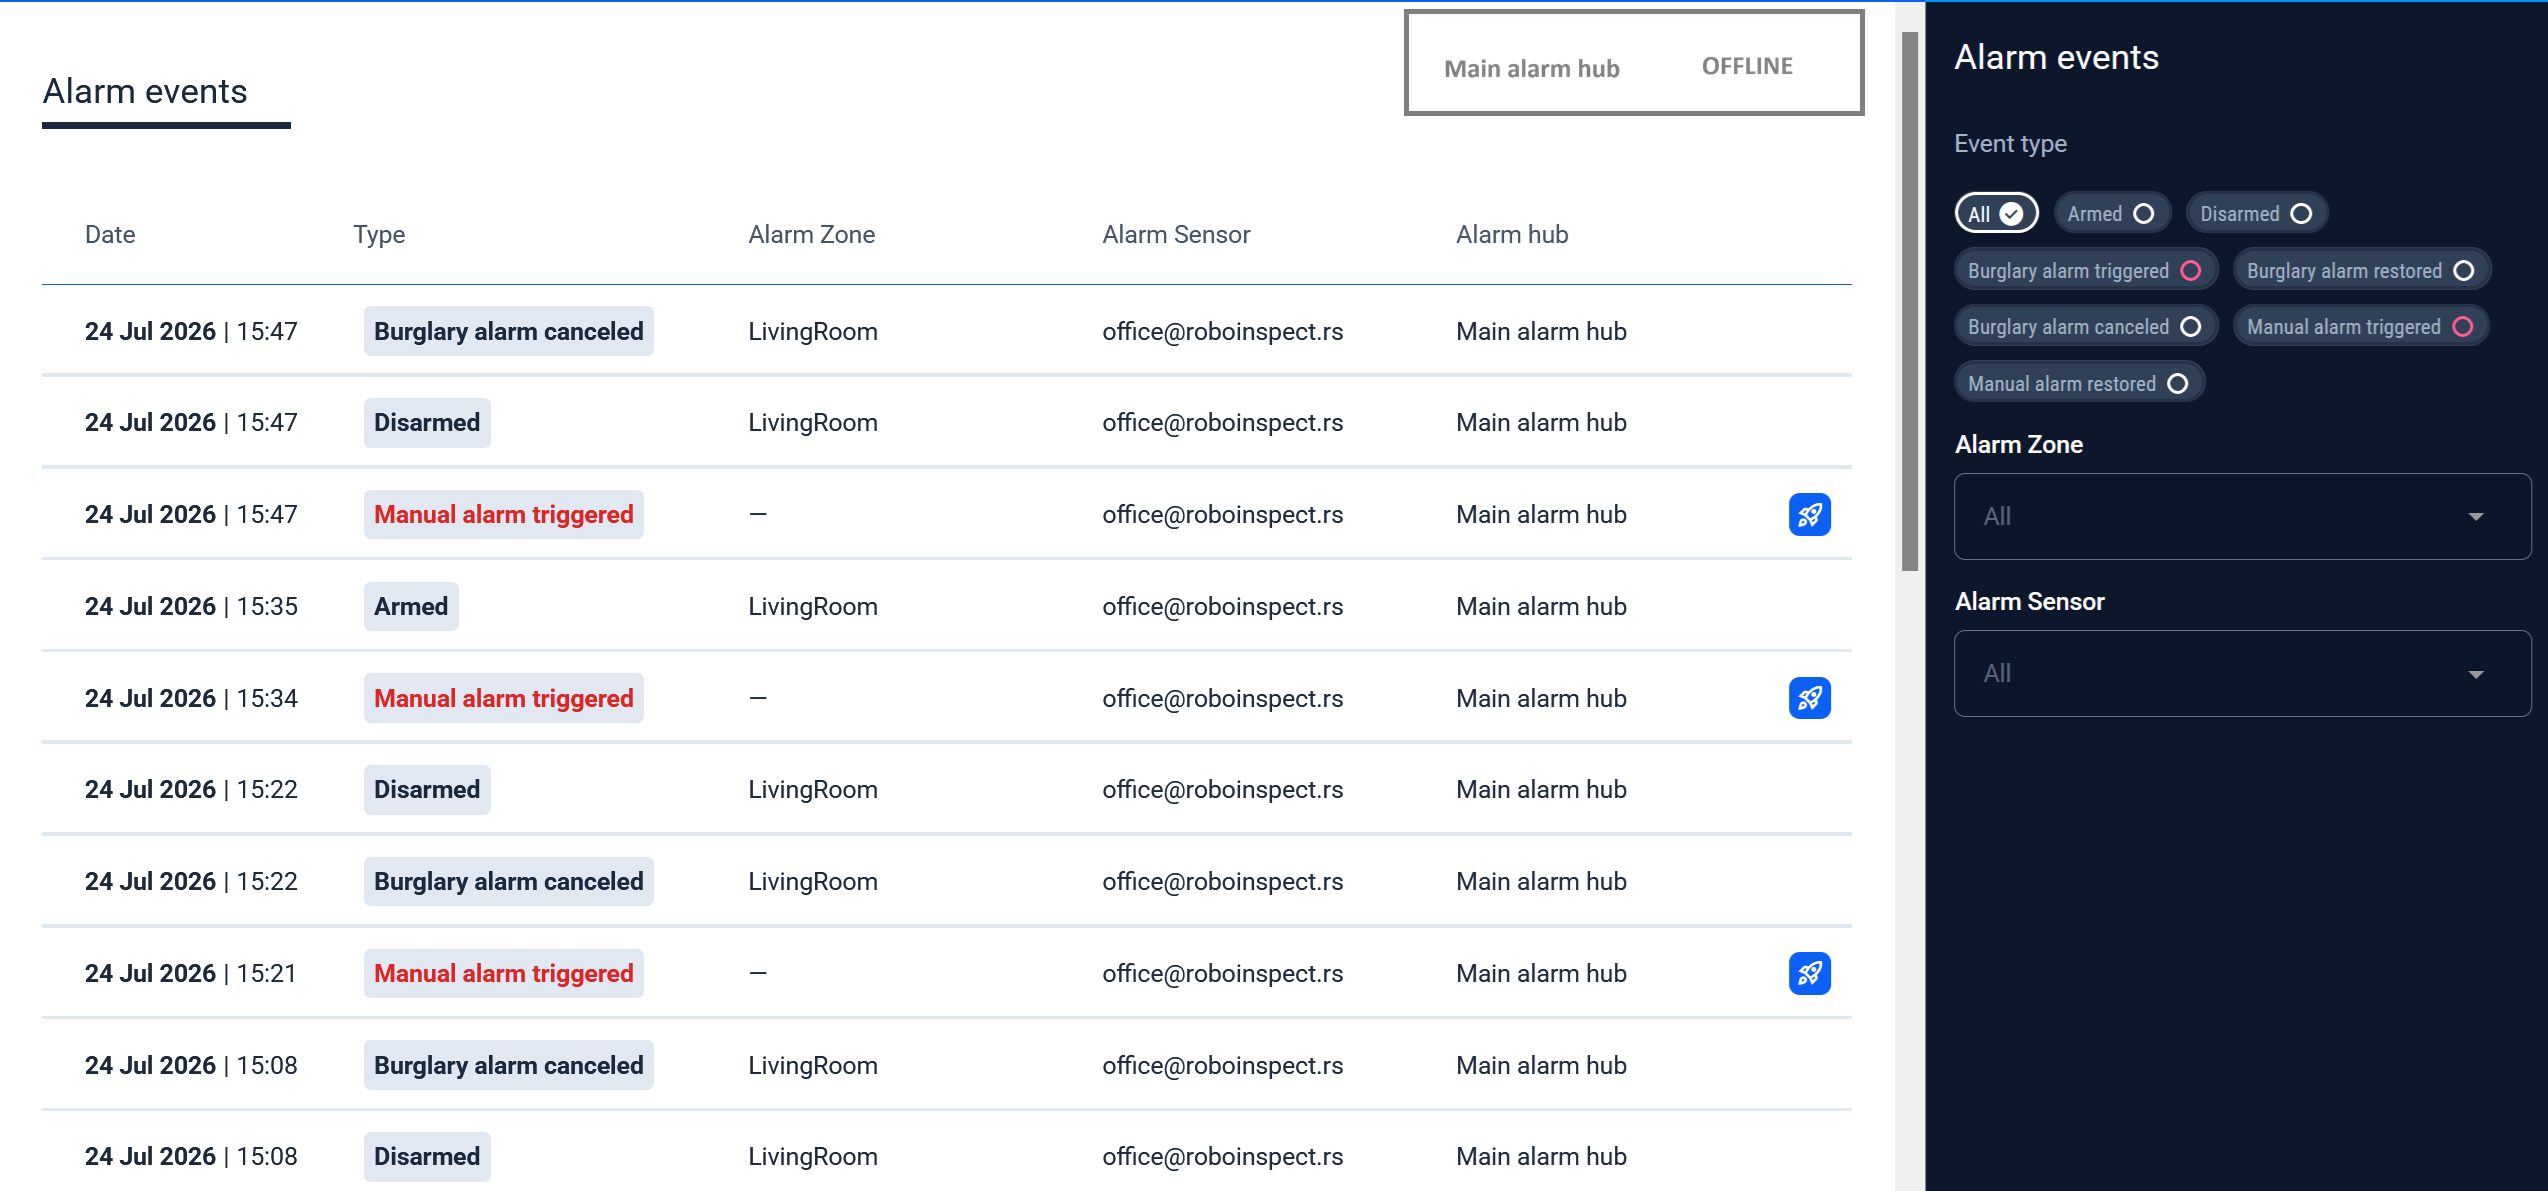Image resolution: width=2548 pixels, height=1191 pixels.
Task: Click Main alarm hub in the Armed row
Action: click(1541, 606)
